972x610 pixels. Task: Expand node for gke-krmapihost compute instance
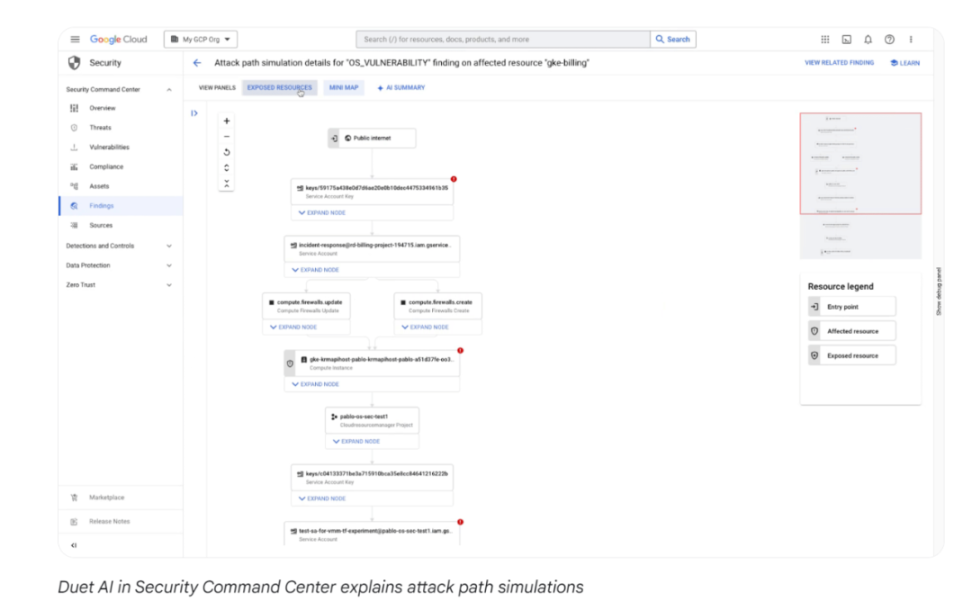click(x=315, y=384)
